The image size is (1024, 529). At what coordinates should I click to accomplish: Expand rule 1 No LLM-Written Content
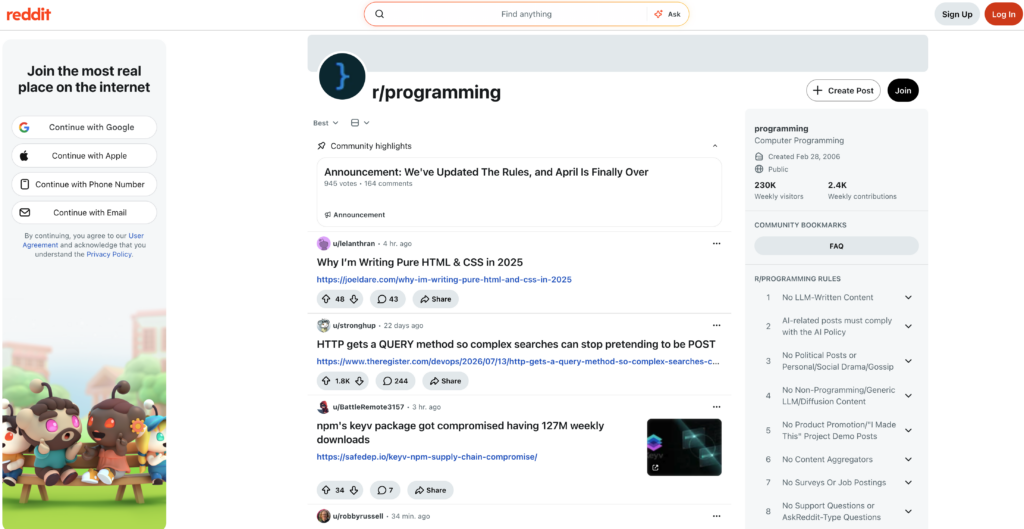pos(908,297)
